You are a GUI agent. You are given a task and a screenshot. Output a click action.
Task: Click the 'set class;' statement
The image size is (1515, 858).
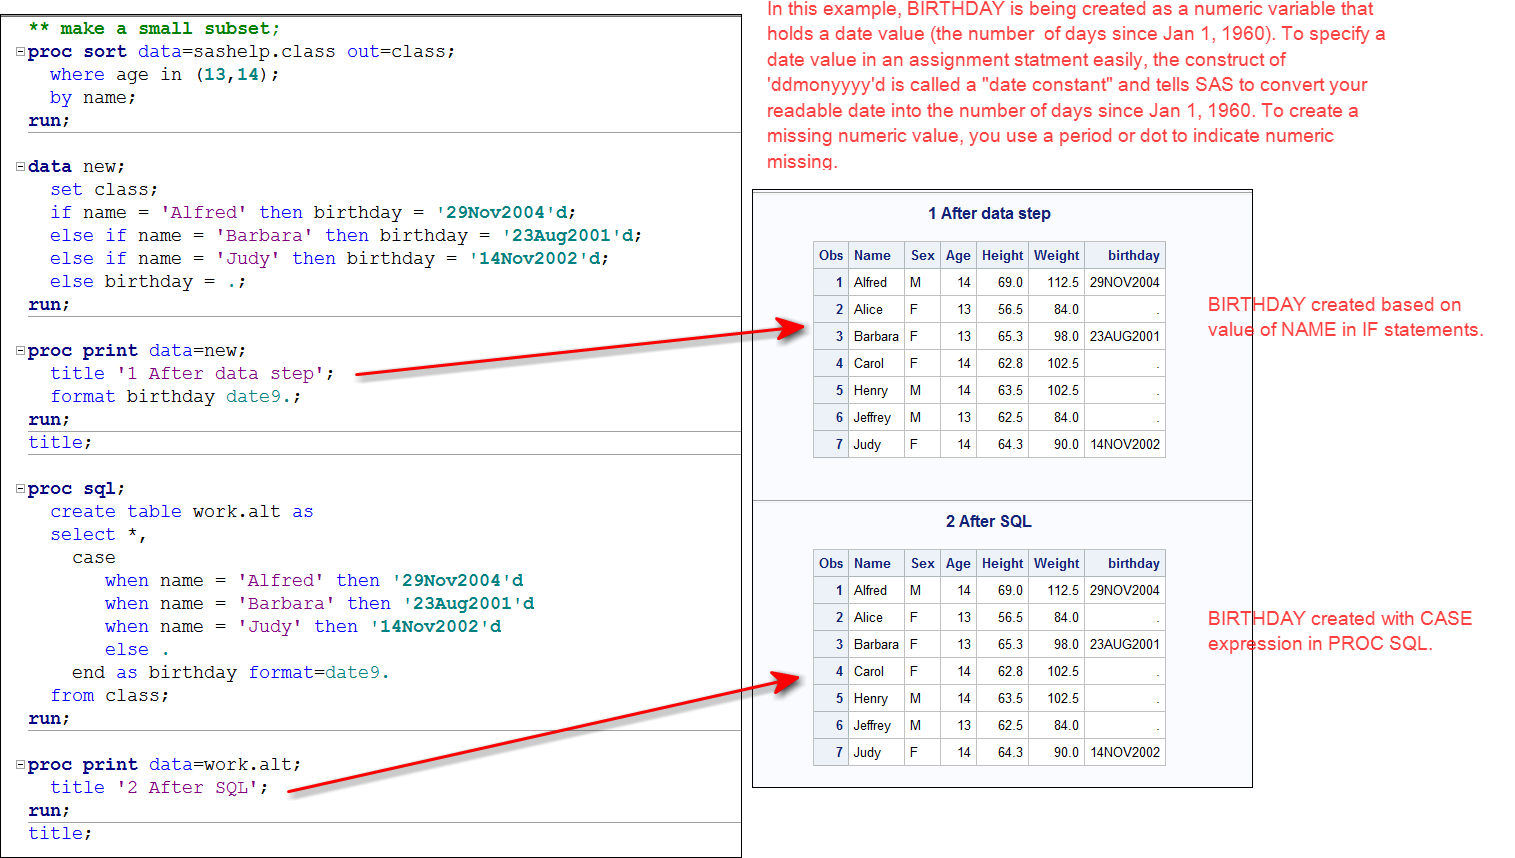[x=104, y=189]
